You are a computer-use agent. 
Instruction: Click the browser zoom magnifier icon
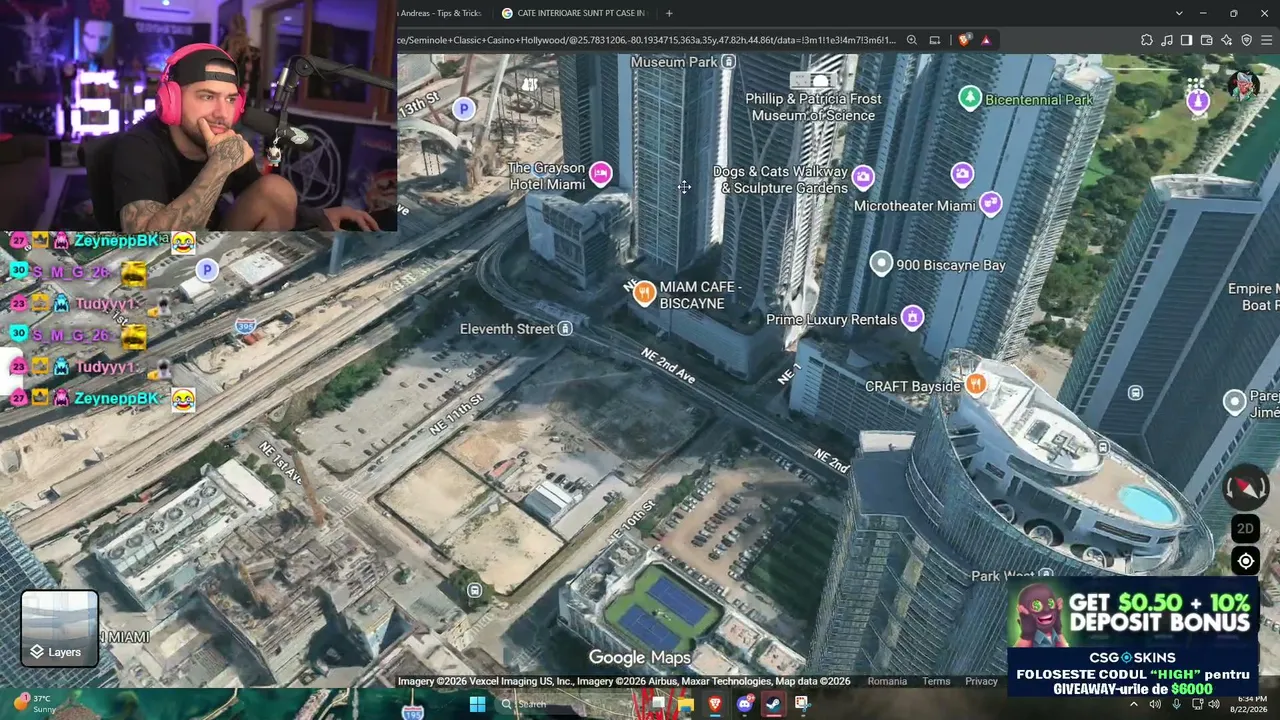point(912,40)
